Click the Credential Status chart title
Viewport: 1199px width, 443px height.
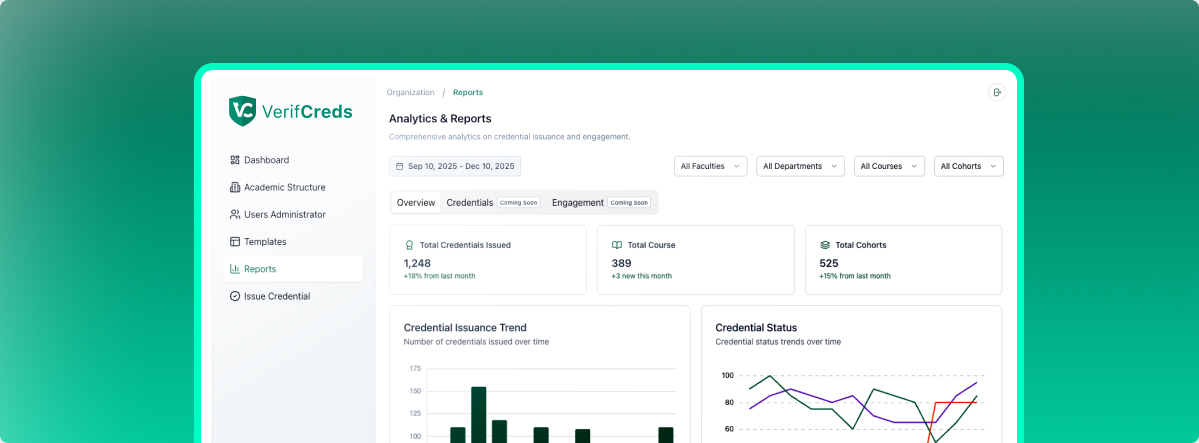click(x=756, y=327)
